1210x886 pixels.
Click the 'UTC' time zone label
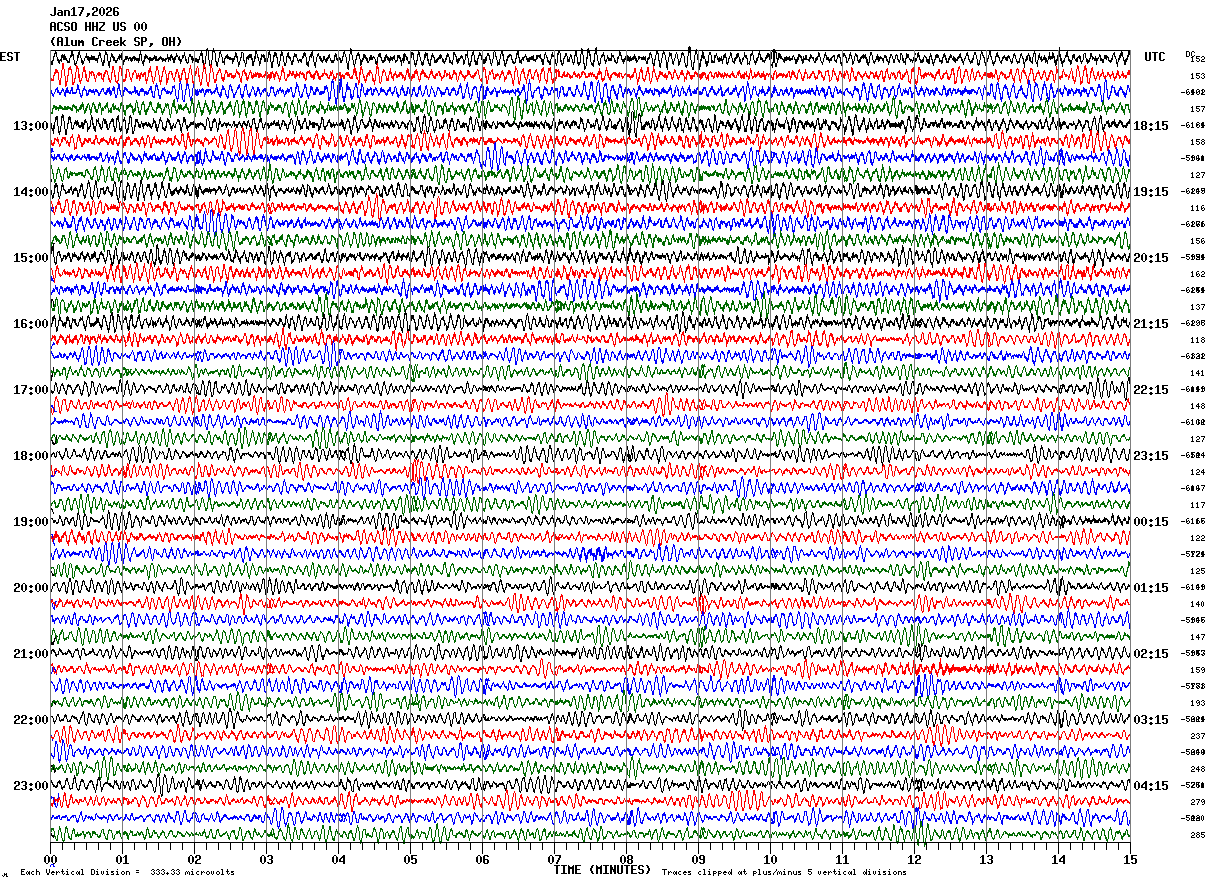(x=1155, y=57)
